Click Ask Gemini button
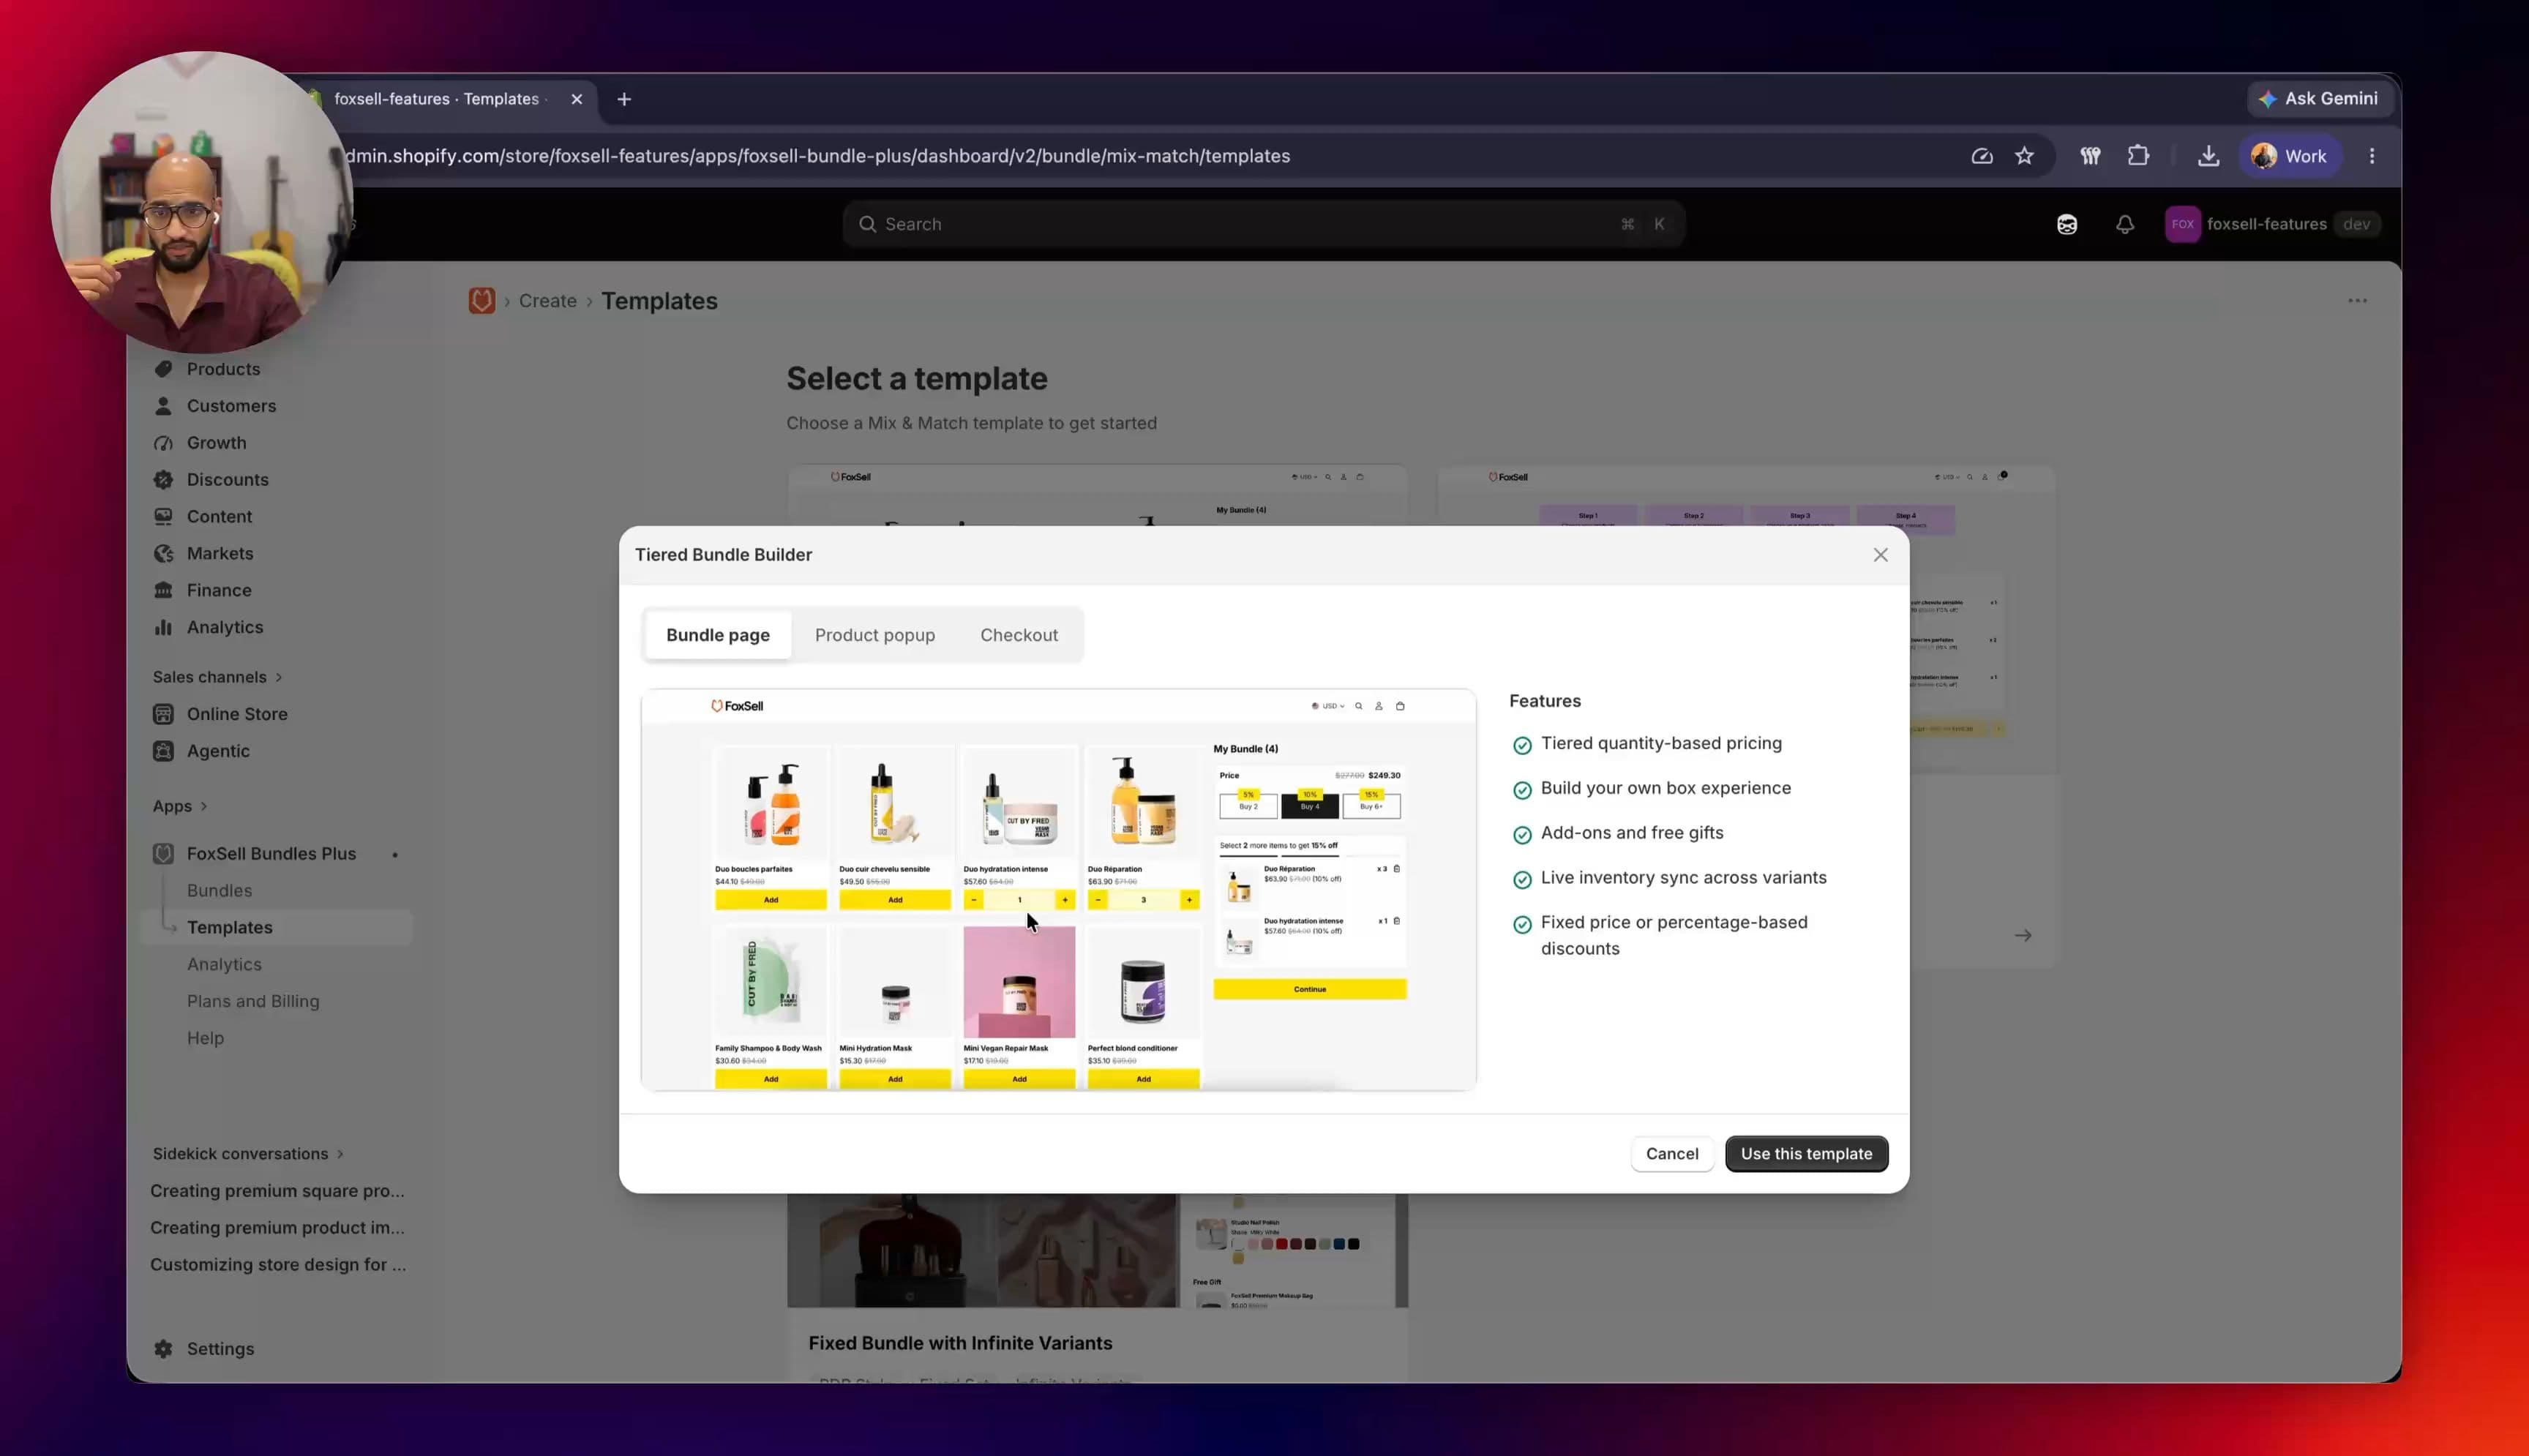Image resolution: width=2529 pixels, height=1456 pixels. point(2319,99)
